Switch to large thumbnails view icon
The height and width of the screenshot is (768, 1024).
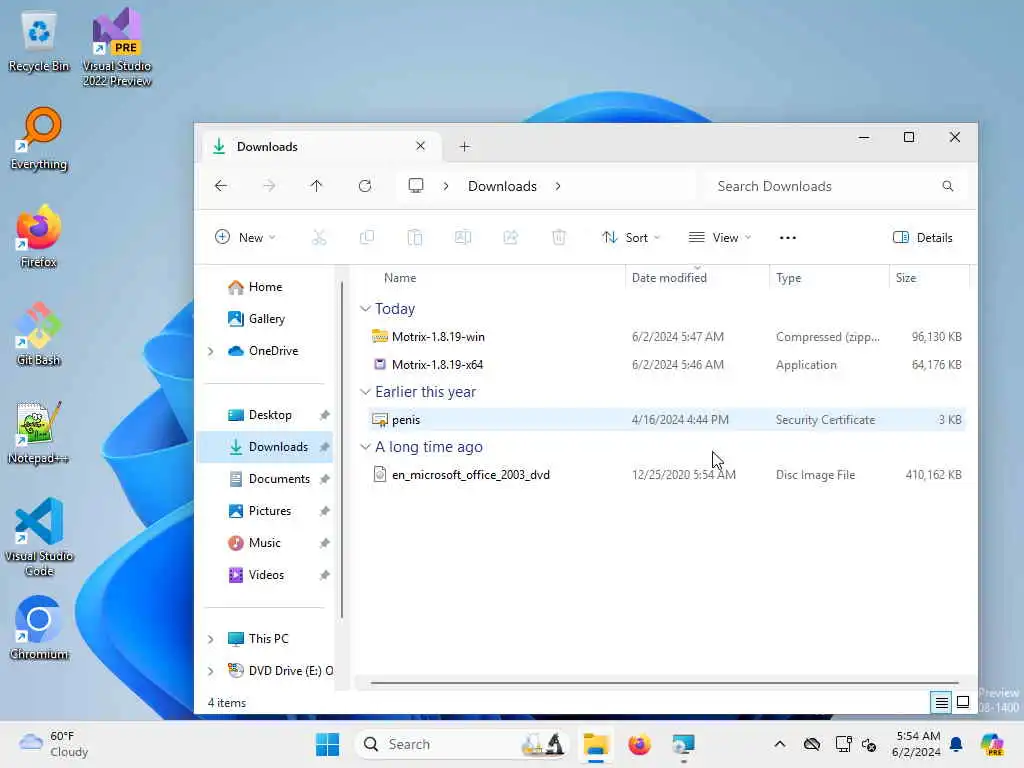pos(963,703)
